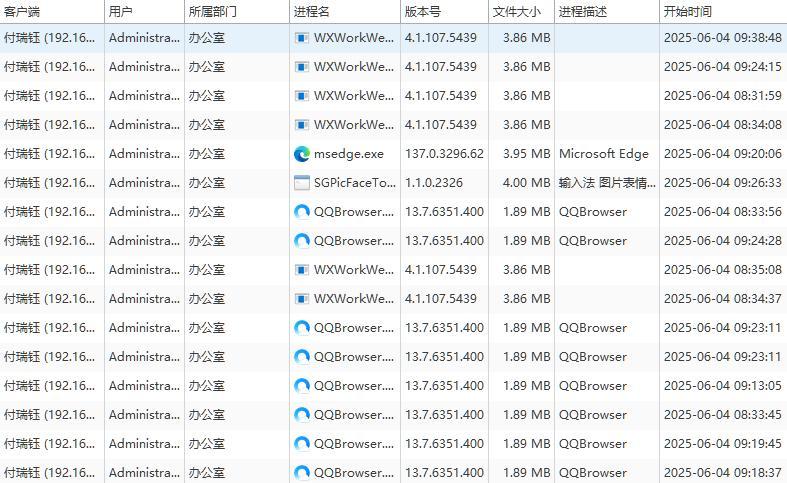Screen dimensions: 787x483
Task: Click 1.89 MB size in 09:19:45 row
Action: pos(527,444)
